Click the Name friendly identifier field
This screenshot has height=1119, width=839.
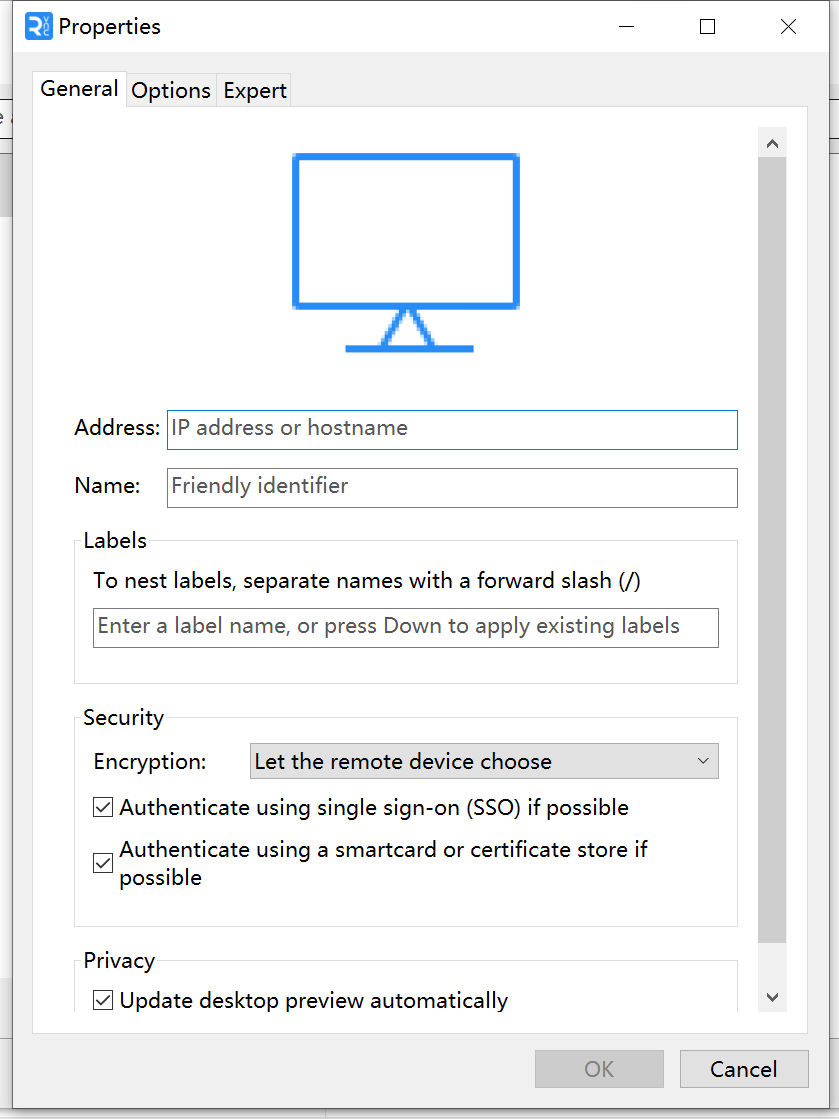452,487
